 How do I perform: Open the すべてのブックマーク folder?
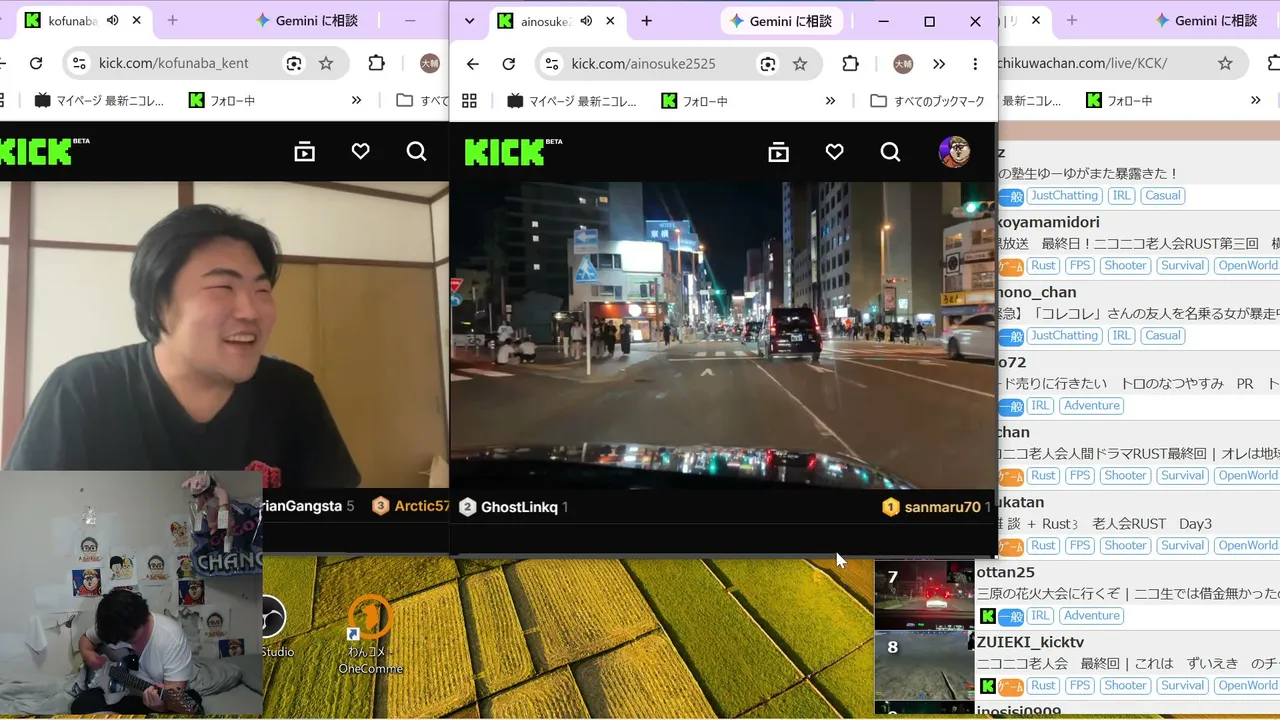(x=928, y=101)
